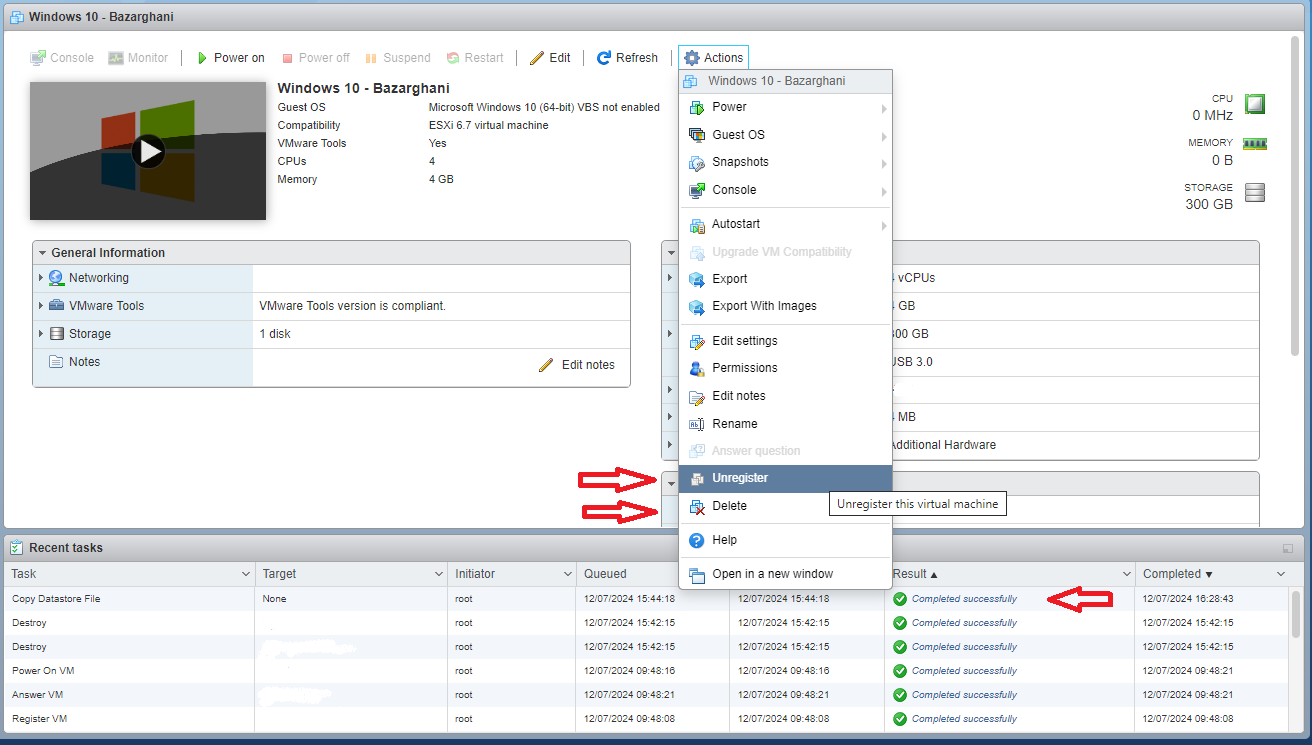The height and width of the screenshot is (745, 1312).
Task: Sort tasks by Result header
Action: [916, 574]
